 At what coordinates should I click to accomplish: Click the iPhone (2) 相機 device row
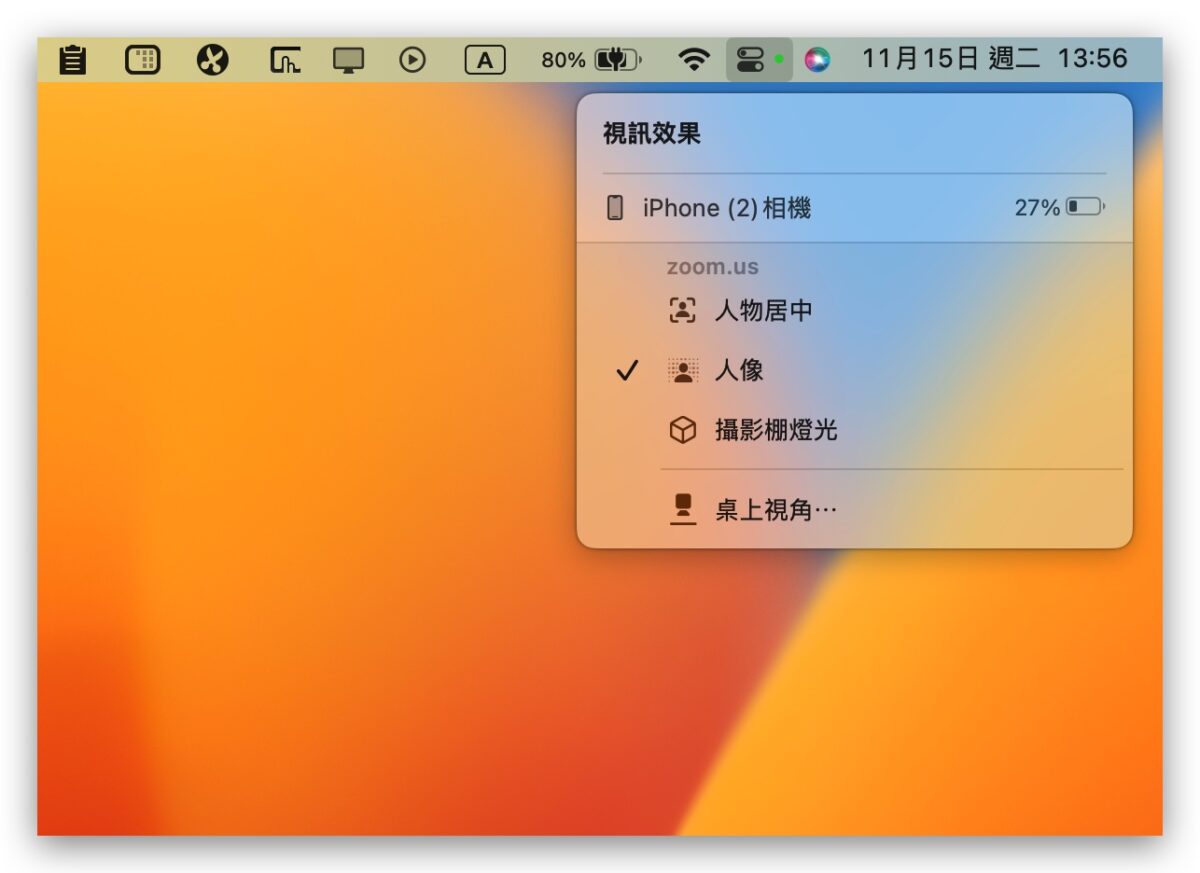pos(854,208)
